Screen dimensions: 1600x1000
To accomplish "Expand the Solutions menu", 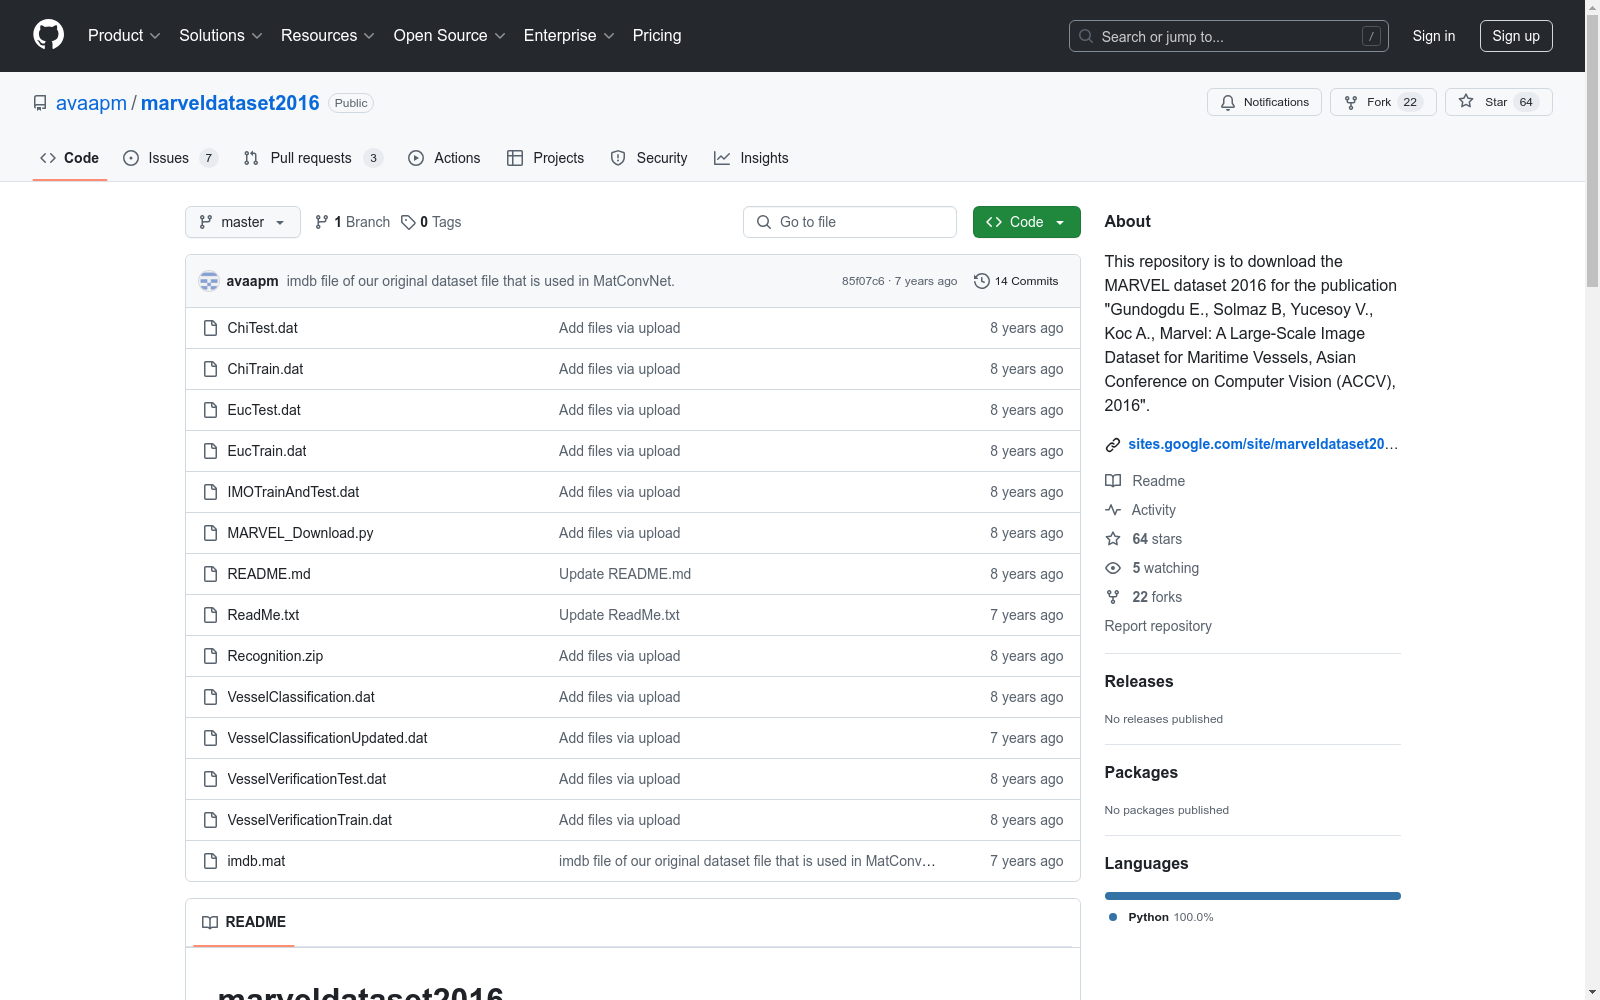I will (x=221, y=36).
